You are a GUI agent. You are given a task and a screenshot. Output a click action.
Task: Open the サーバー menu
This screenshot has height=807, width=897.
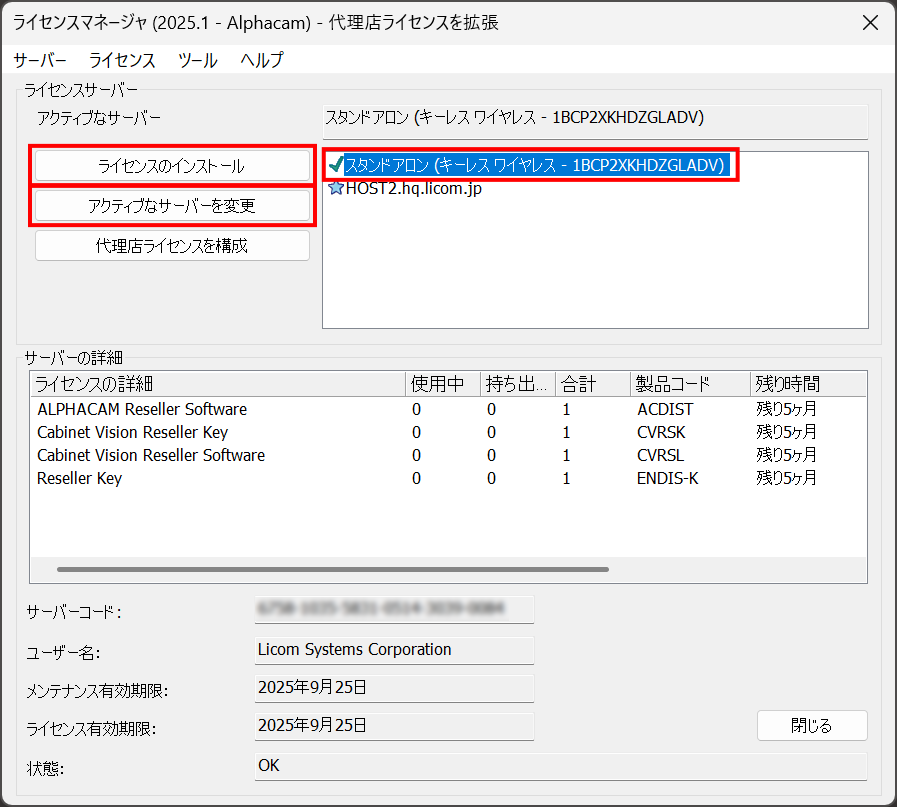pyautogui.click(x=40, y=60)
